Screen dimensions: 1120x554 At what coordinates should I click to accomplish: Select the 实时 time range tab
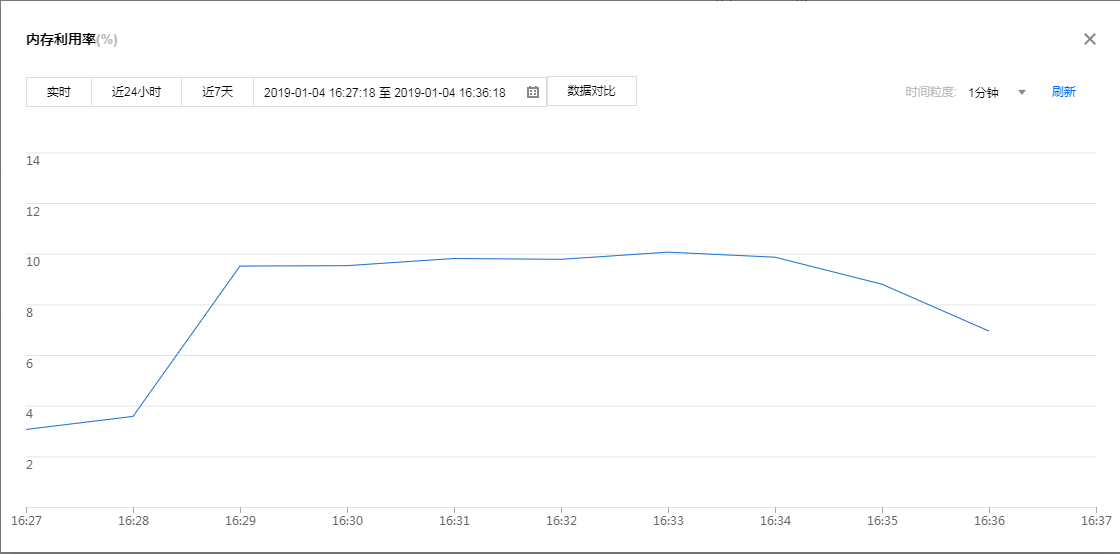pyautogui.click(x=59, y=92)
